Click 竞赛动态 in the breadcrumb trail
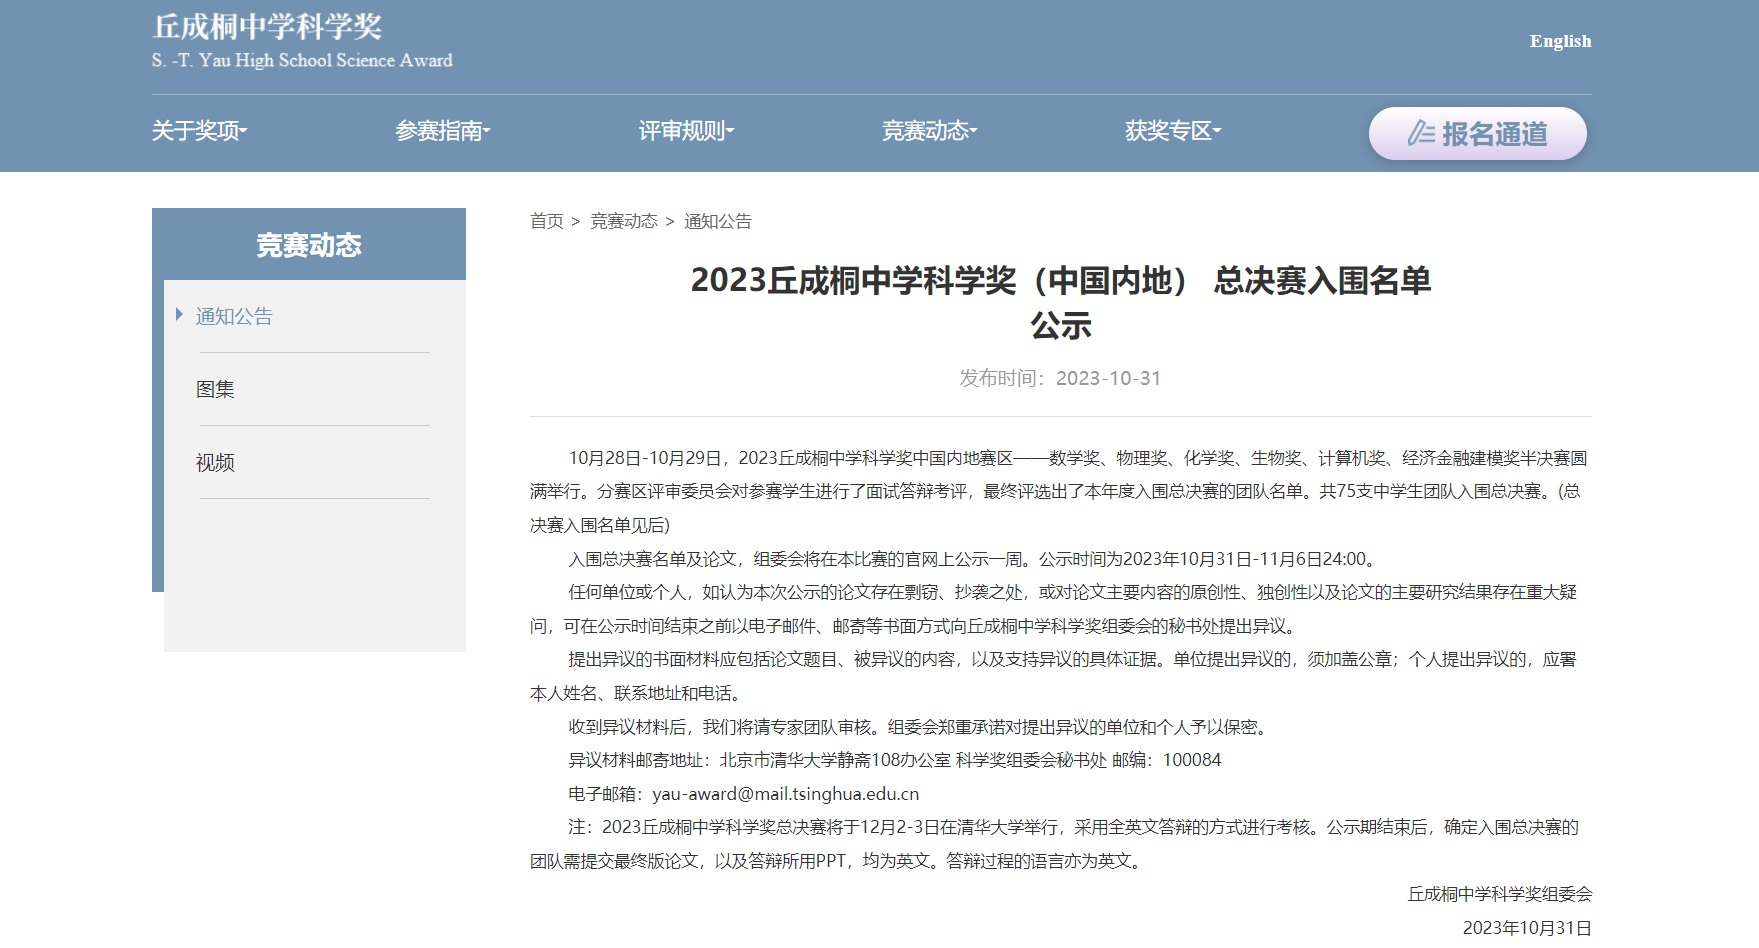The width and height of the screenshot is (1759, 948). click(x=625, y=221)
